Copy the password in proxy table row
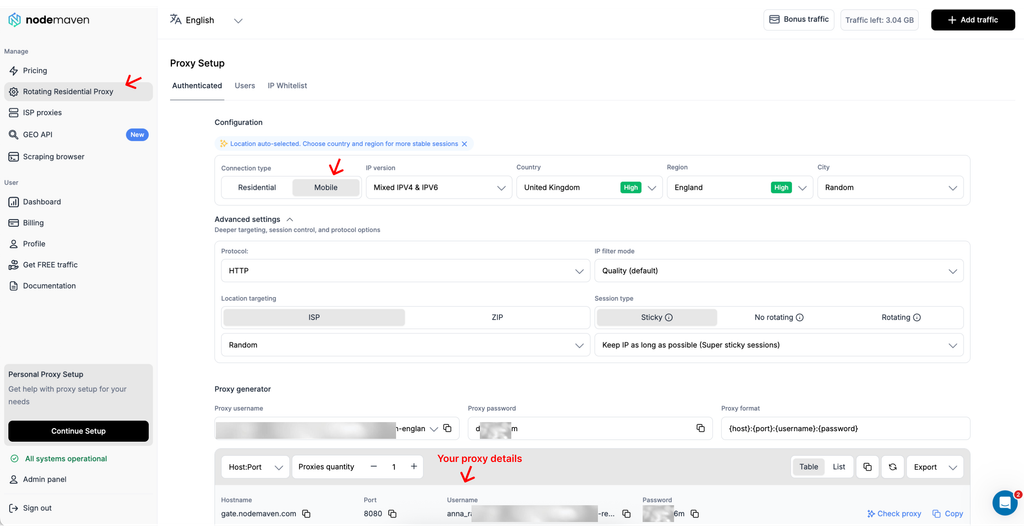 pyautogui.click(x=695, y=514)
